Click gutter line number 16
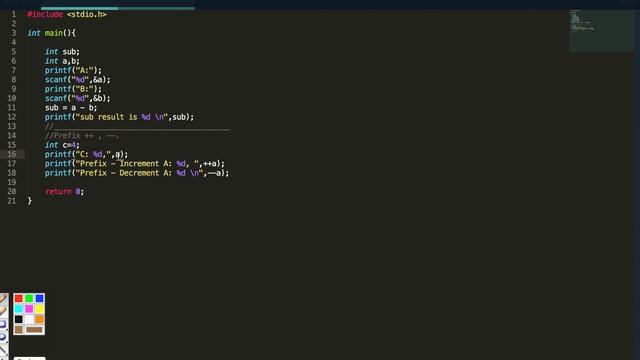Image resolution: width=640 pixels, height=360 pixels. (12, 154)
